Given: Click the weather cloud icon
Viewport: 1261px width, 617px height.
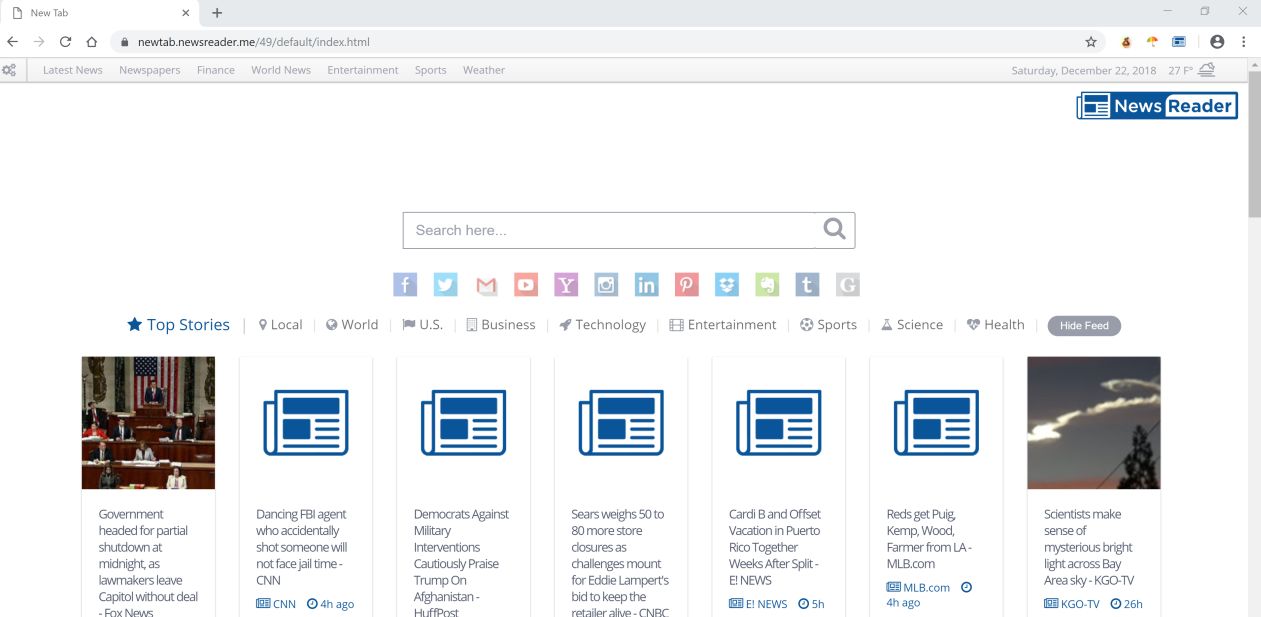Looking at the screenshot, I should tap(1207, 69).
